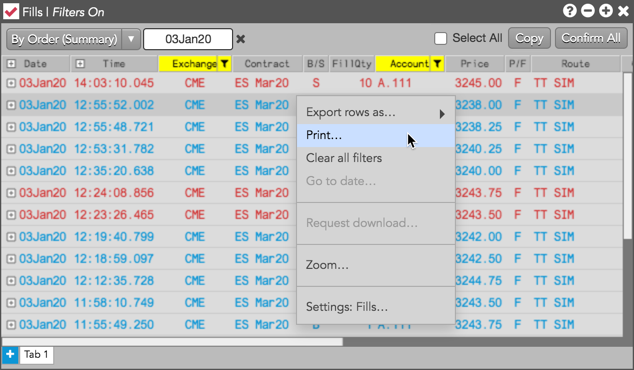Click the Confirm All button
The image size is (634, 370).
tap(591, 38)
